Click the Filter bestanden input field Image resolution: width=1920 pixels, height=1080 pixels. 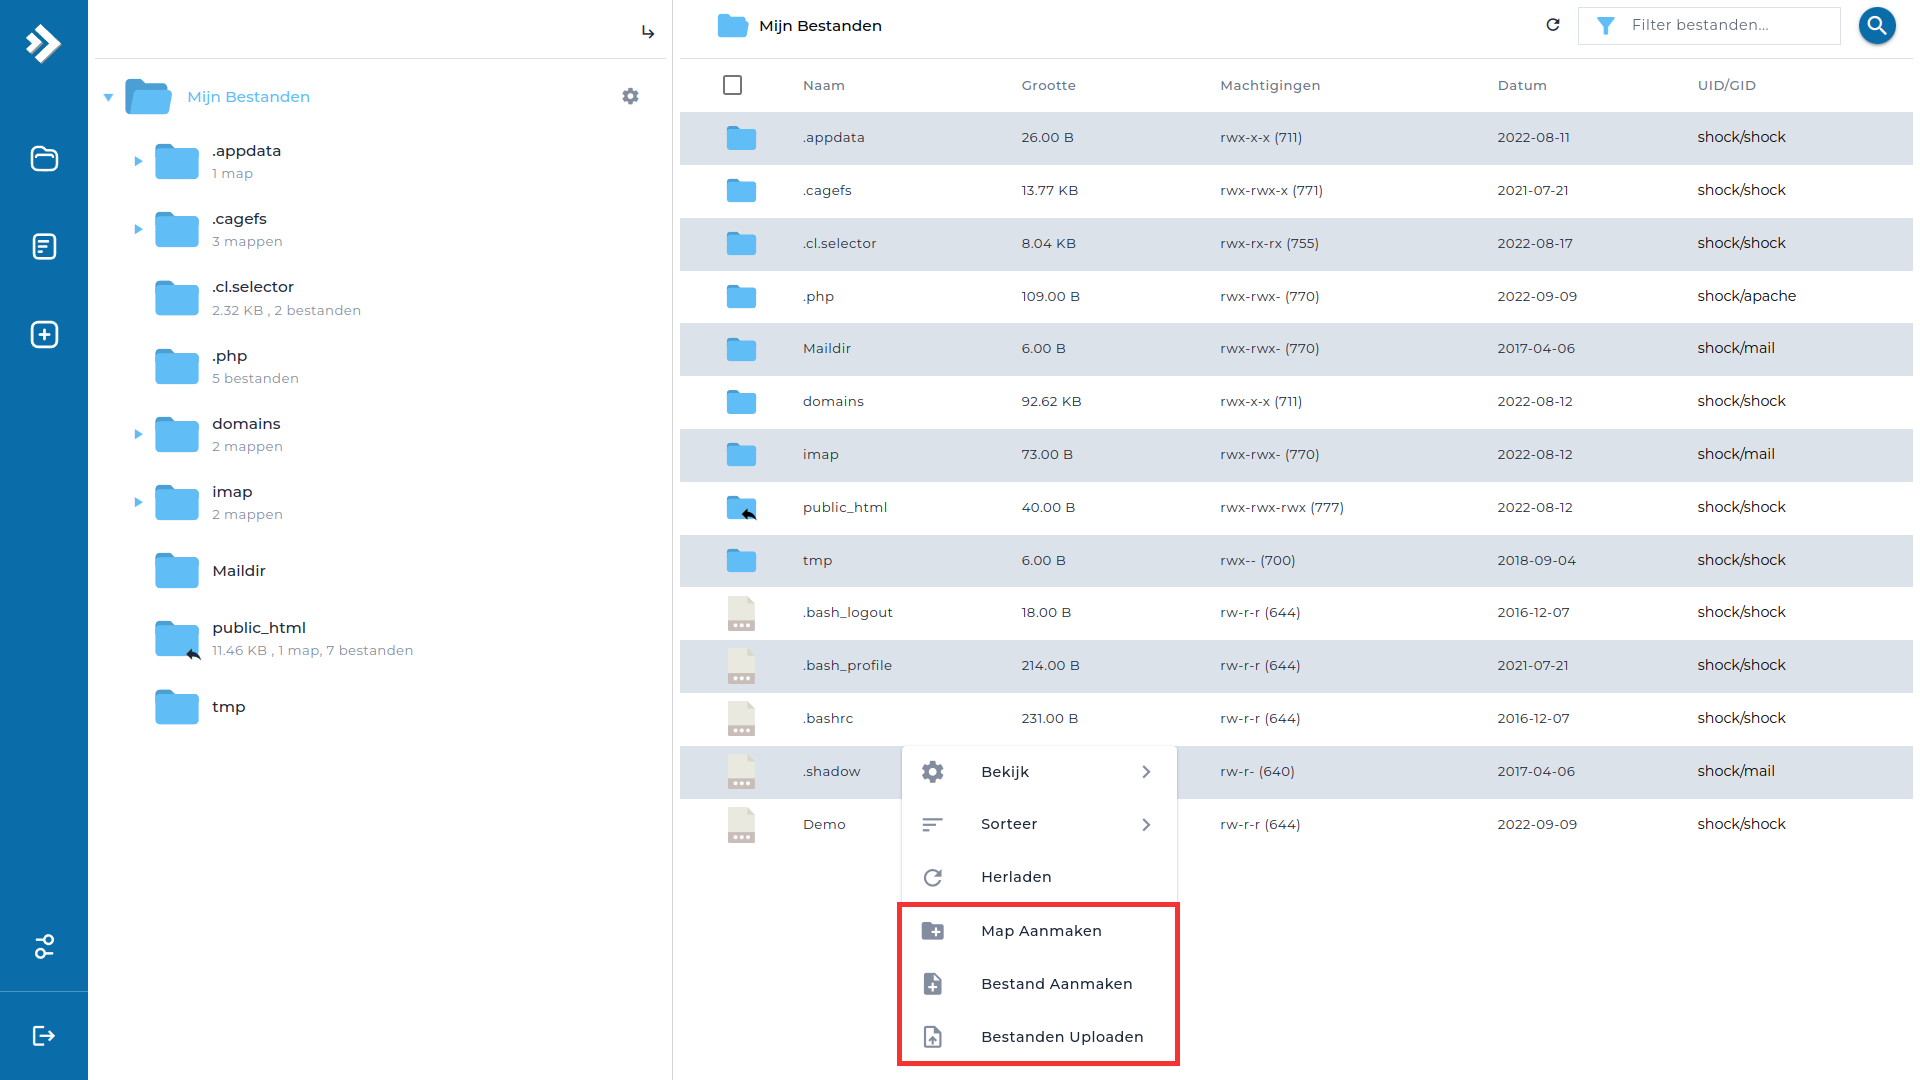1720,26
